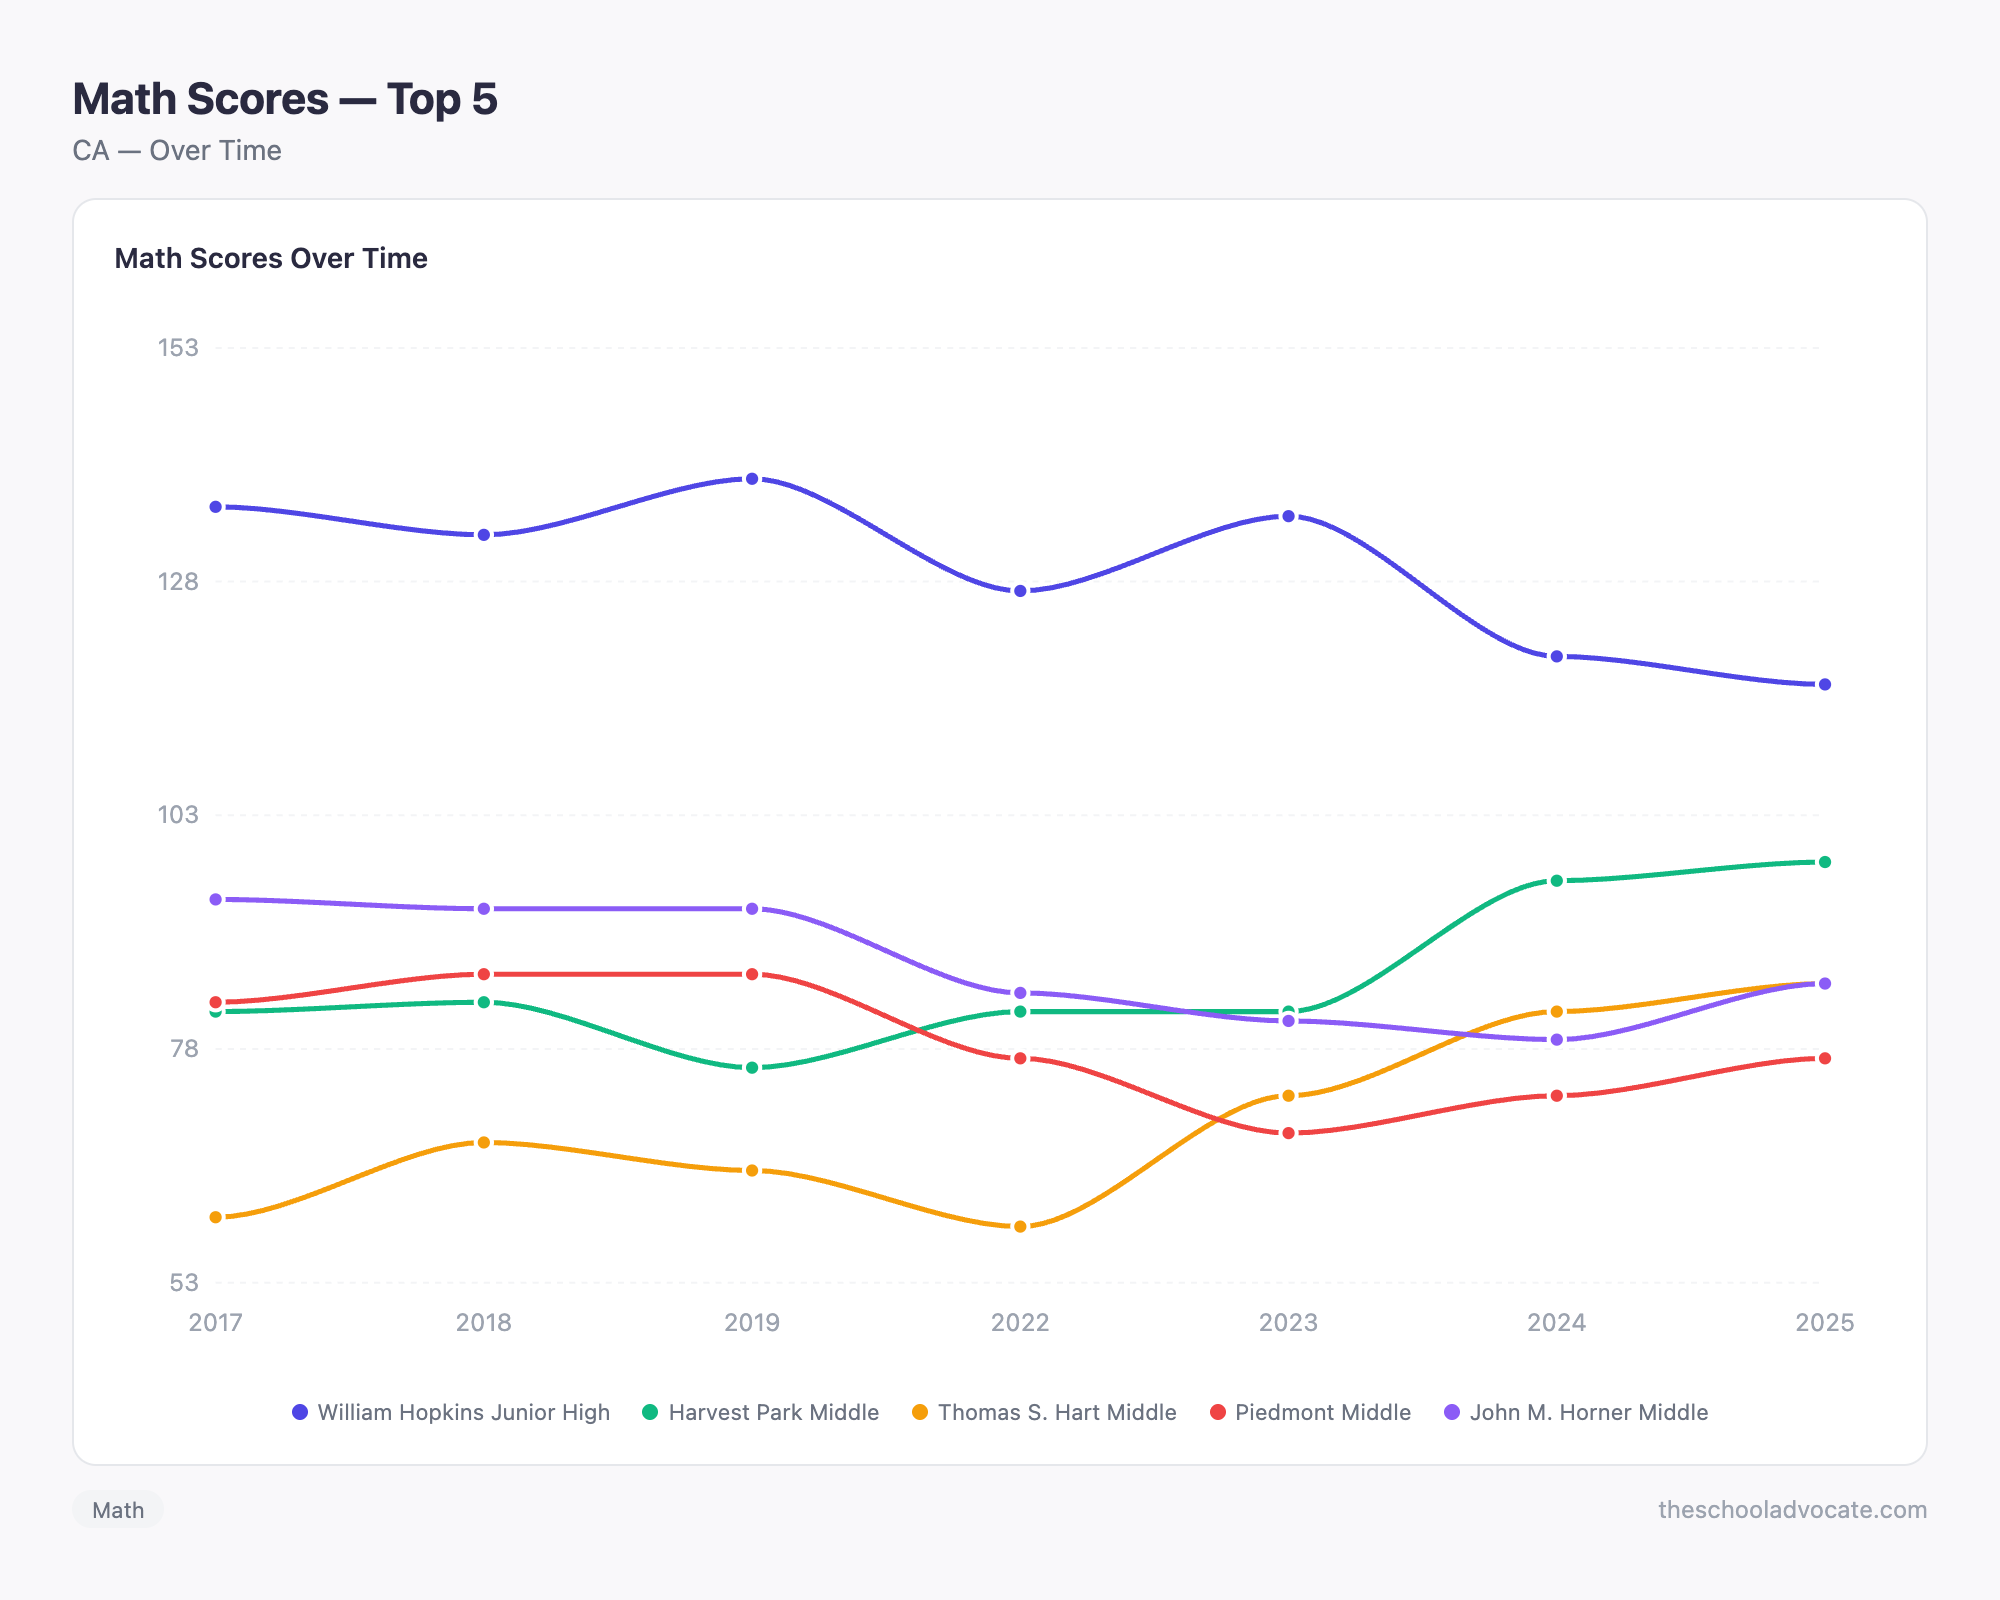The width and height of the screenshot is (2000, 1600).
Task: Click the 2018 x-axis label
Action: 484,1323
